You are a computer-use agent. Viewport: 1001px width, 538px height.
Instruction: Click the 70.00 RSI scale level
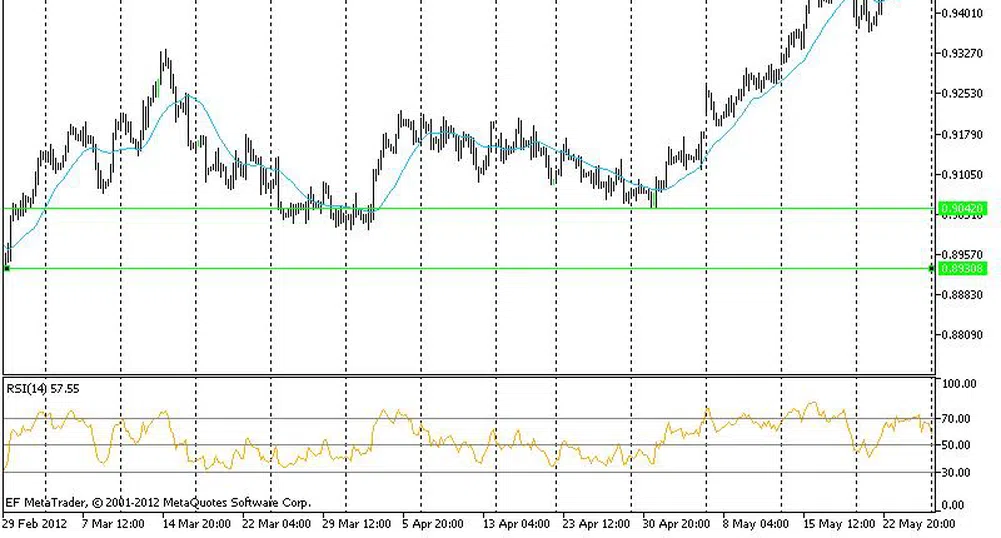(x=959, y=419)
